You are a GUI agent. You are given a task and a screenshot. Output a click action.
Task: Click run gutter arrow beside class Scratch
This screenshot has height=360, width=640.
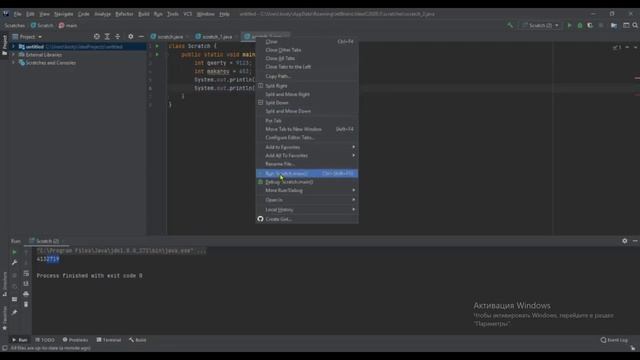click(x=157, y=46)
